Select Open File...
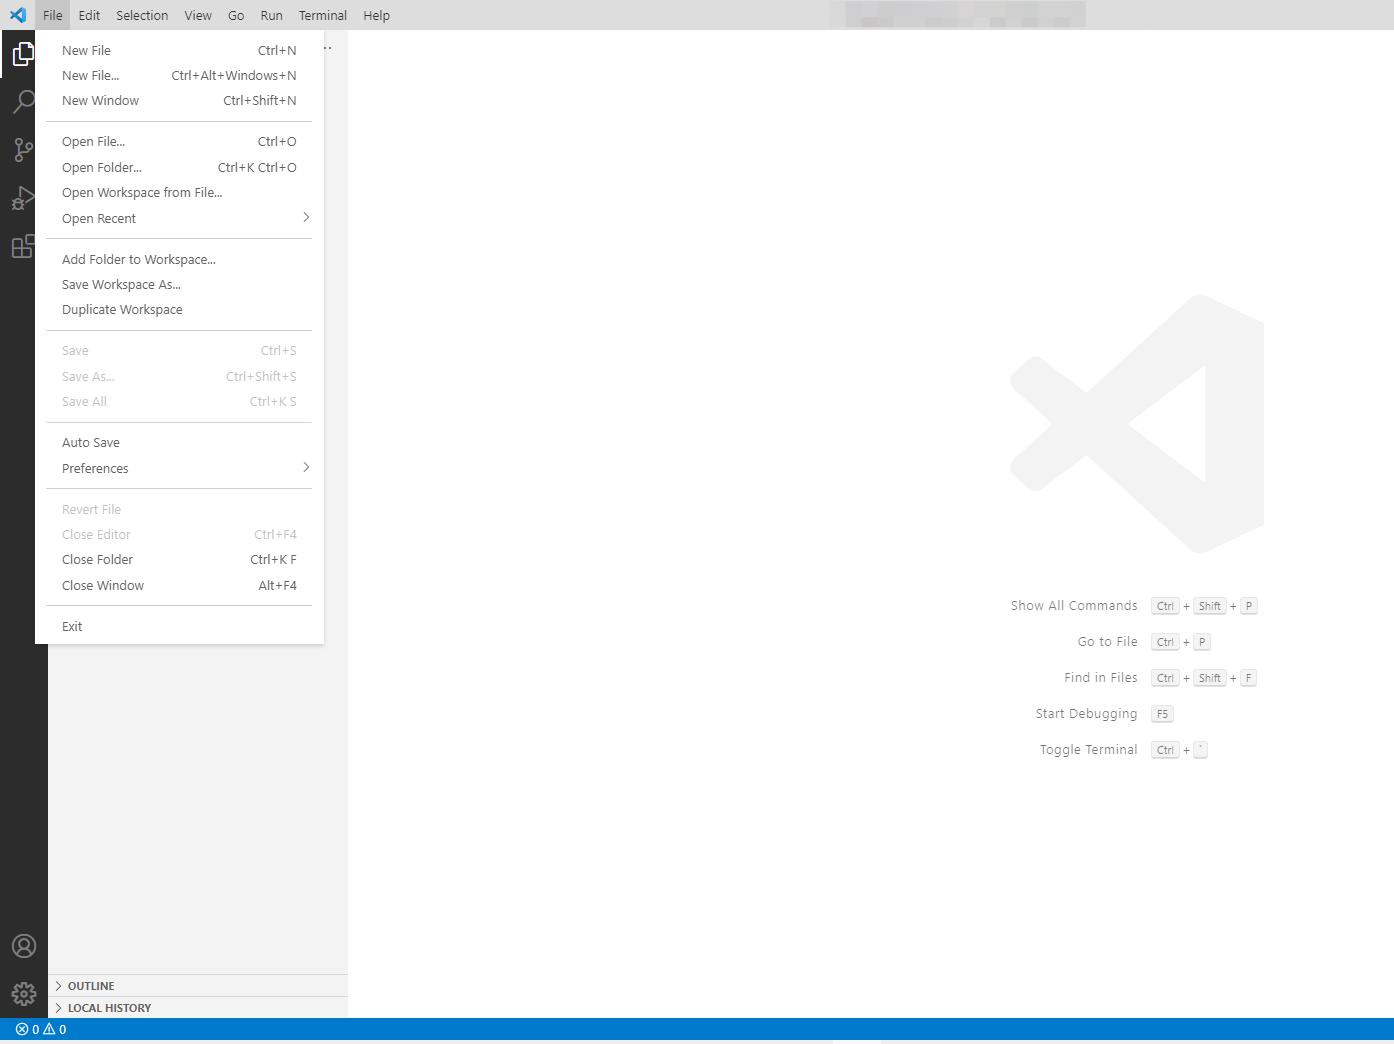 point(180,142)
